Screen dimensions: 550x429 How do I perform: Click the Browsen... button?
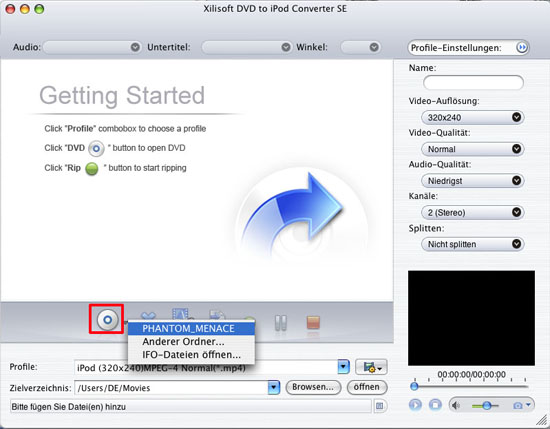pos(313,387)
